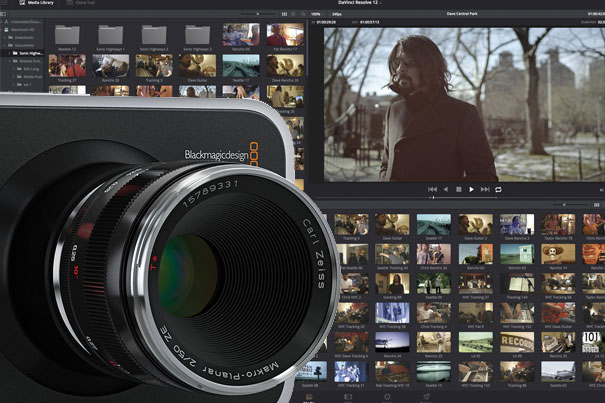Screen dimensions: 605x403
Task: Select the NYC Tracking 37 clip
Action: point(475,284)
